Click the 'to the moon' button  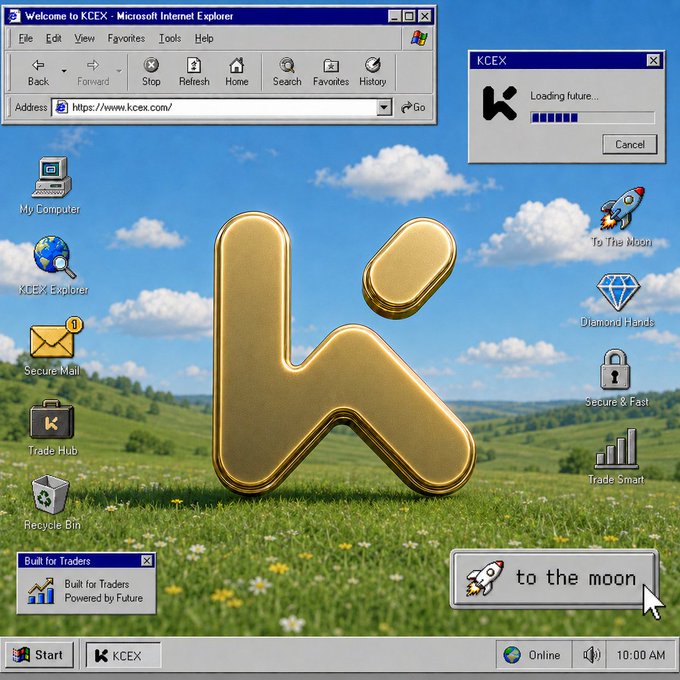pyautogui.click(x=554, y=579)
